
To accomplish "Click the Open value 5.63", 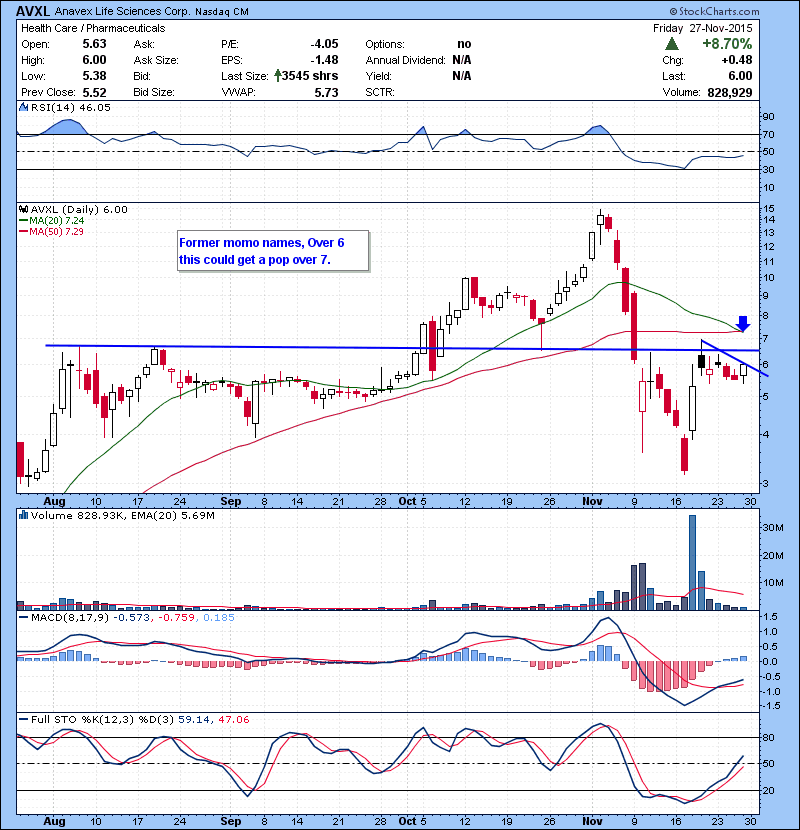I will point(94,44).
